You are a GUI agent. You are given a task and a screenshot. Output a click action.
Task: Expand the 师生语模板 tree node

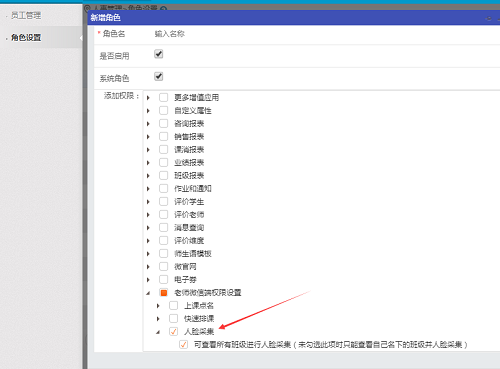(x=148, y=254)
